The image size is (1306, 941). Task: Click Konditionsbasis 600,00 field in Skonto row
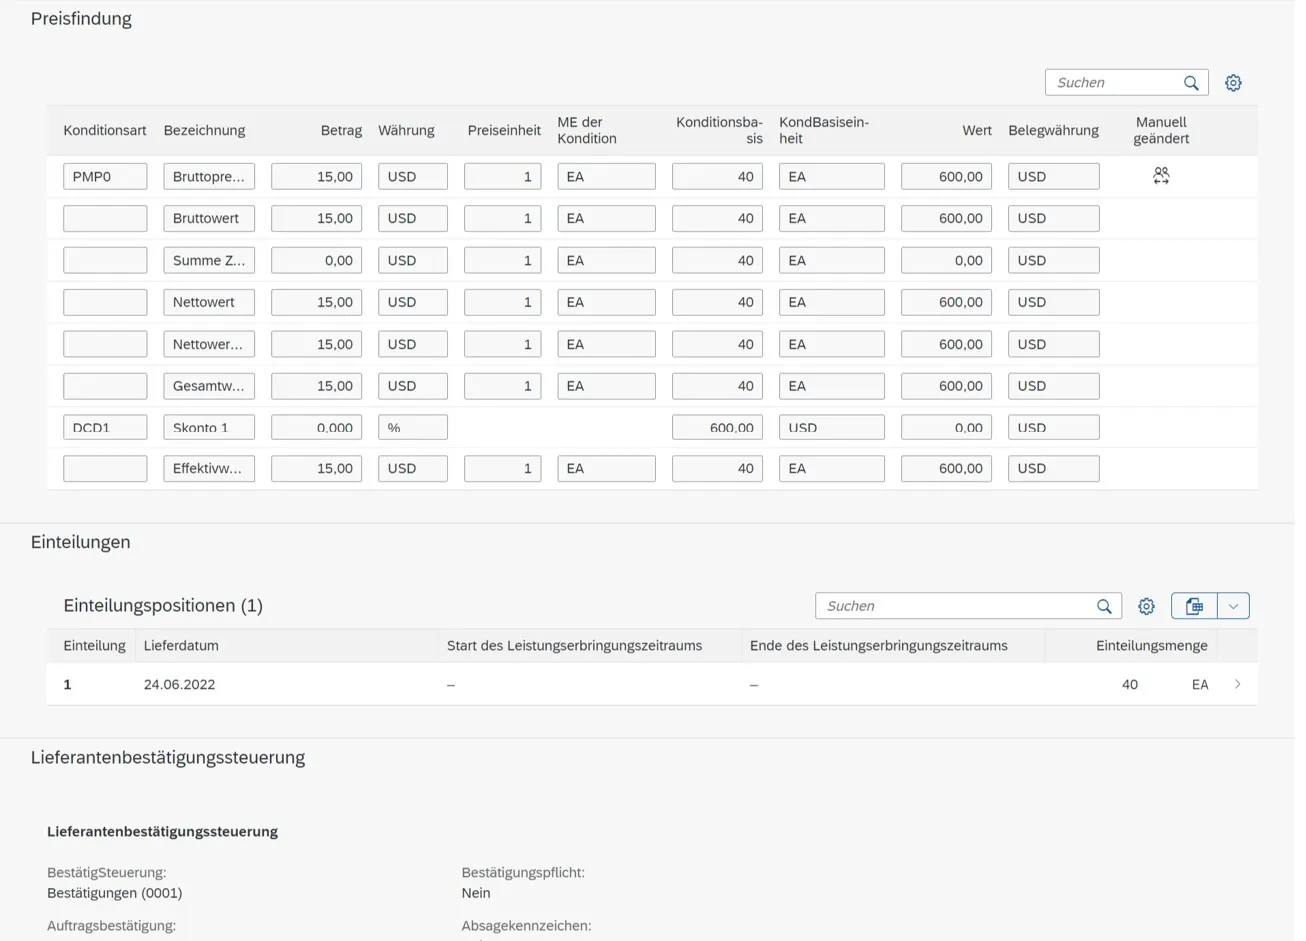click(x=717, y=427)
